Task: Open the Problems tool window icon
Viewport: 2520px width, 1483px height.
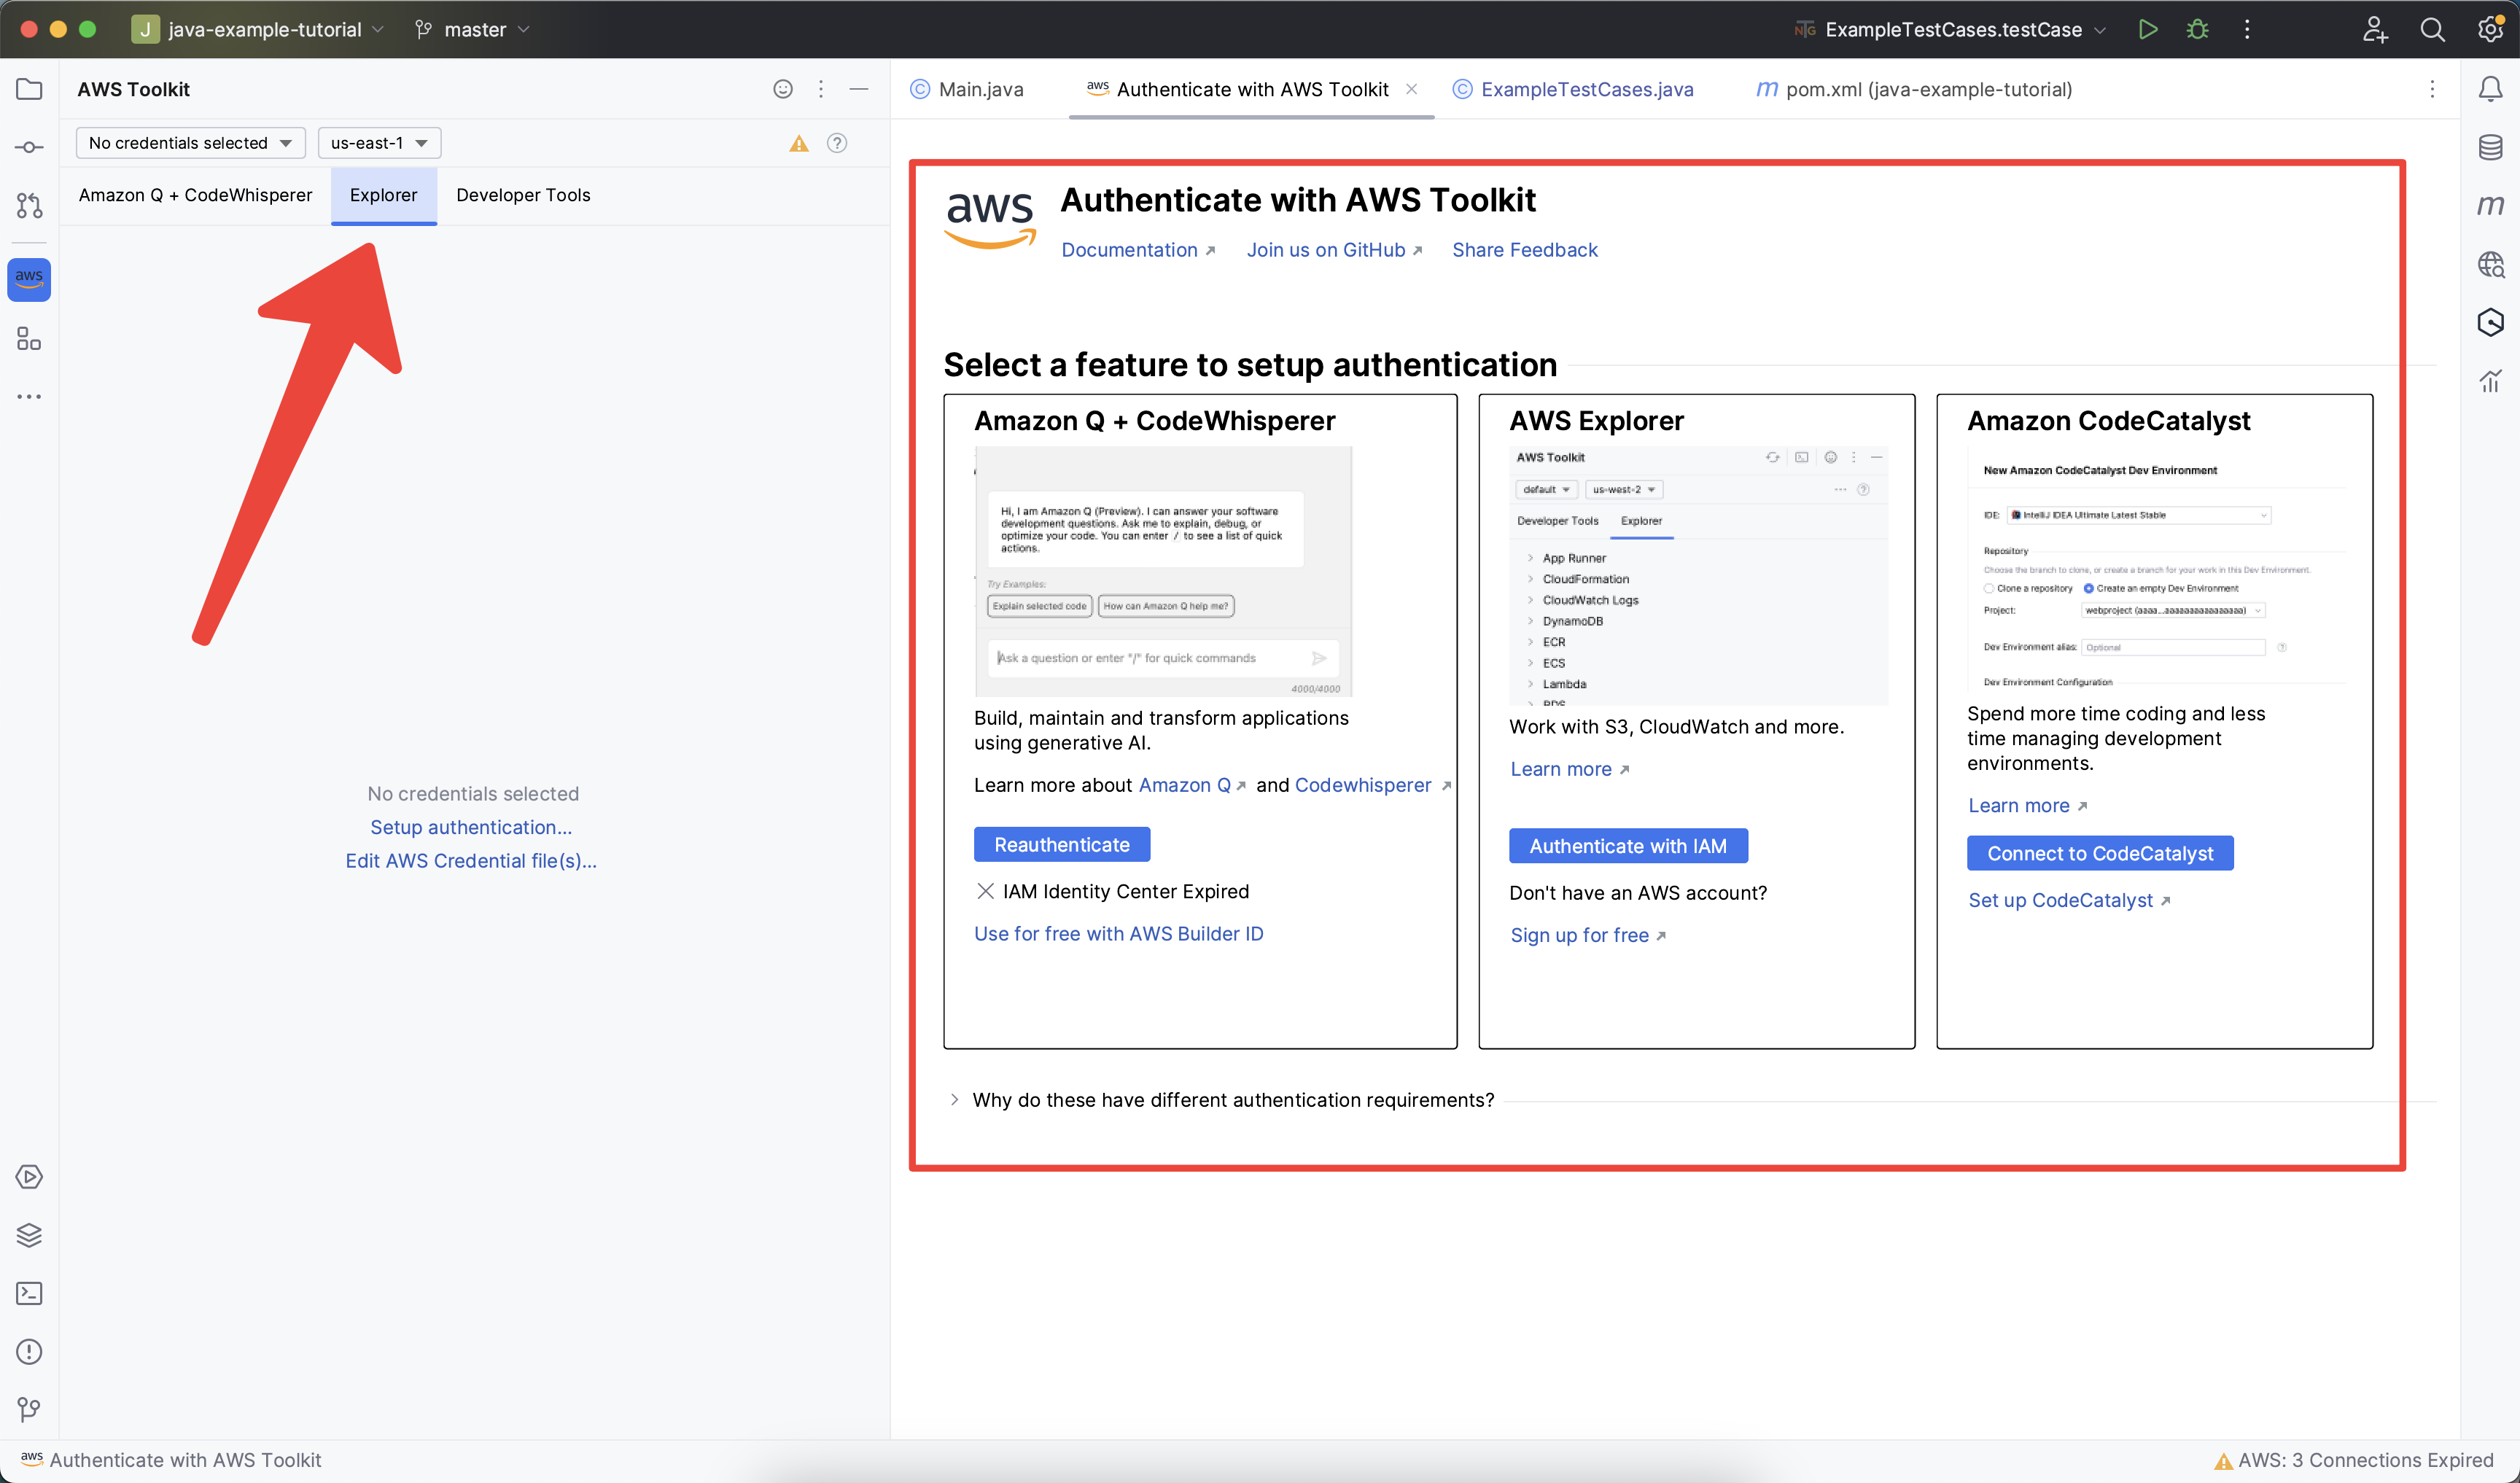Action: pyautogui.click(x=29, y=1351)
